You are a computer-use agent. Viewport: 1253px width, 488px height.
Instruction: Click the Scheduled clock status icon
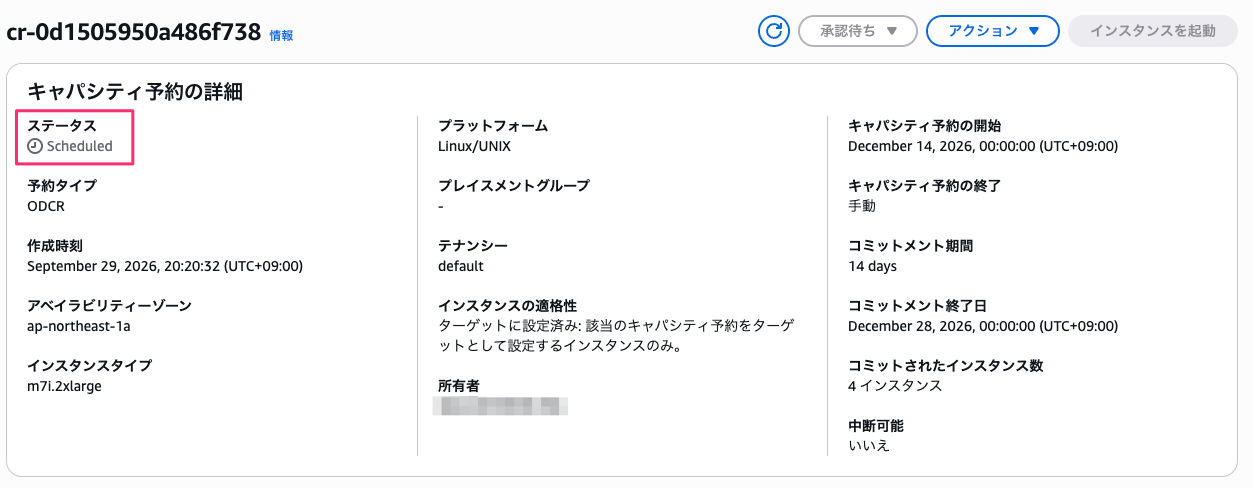(x=35, y=146)
